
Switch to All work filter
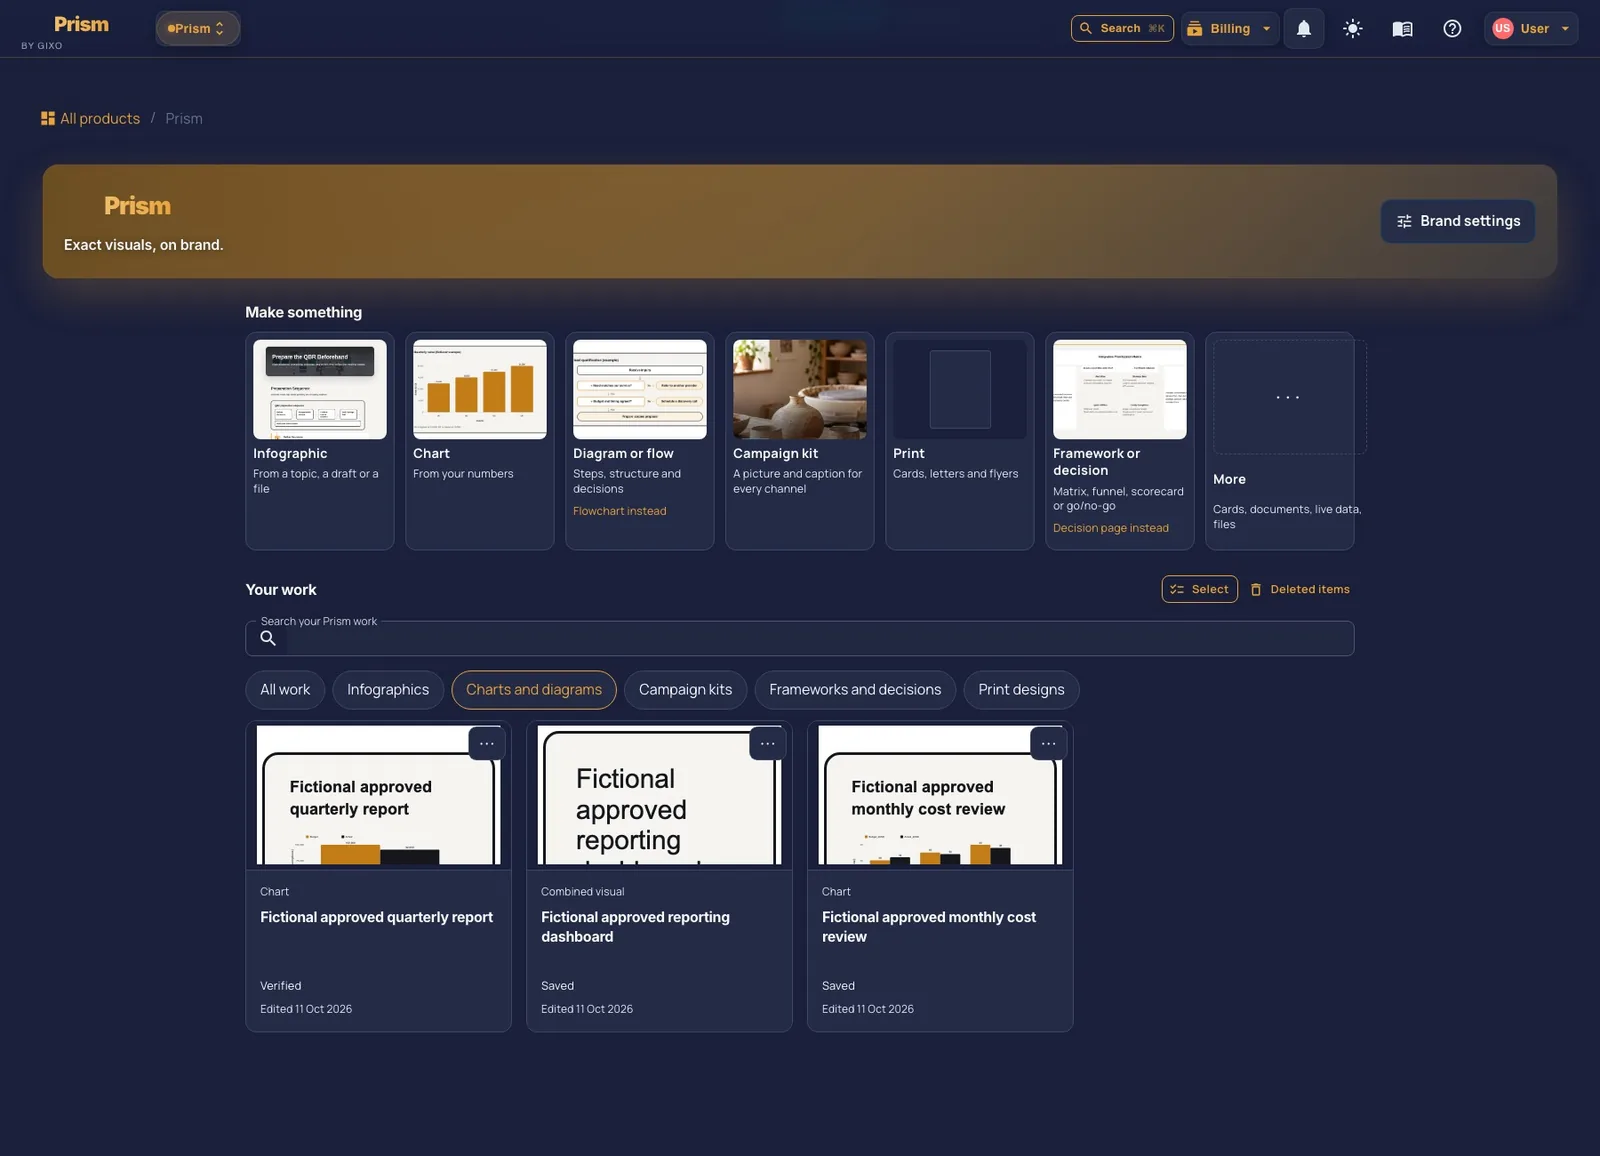pos(285,690)
